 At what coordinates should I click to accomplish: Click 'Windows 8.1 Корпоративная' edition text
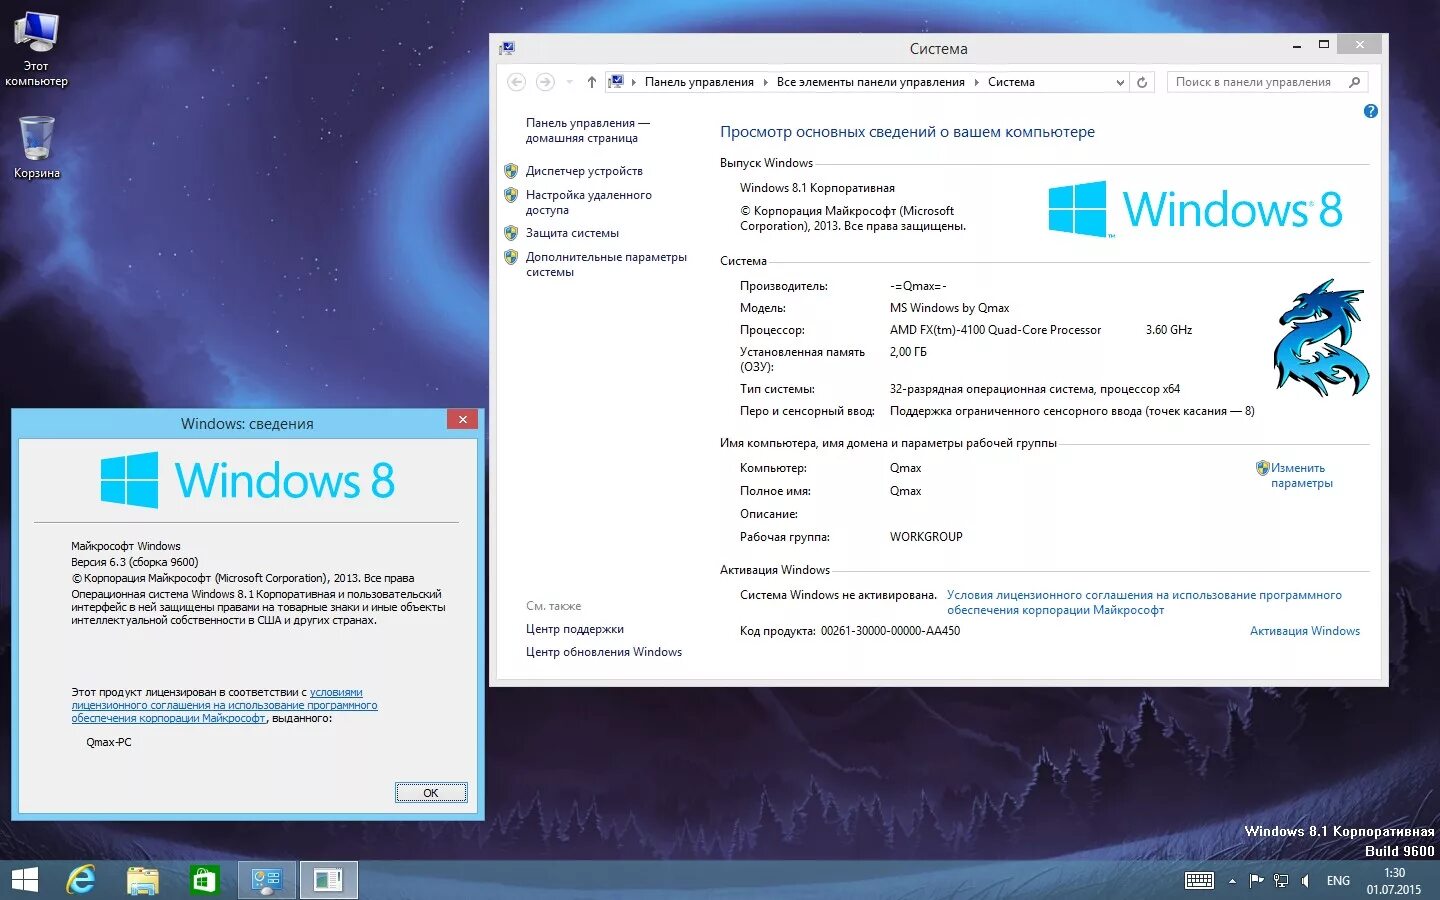tap(817, 188)
